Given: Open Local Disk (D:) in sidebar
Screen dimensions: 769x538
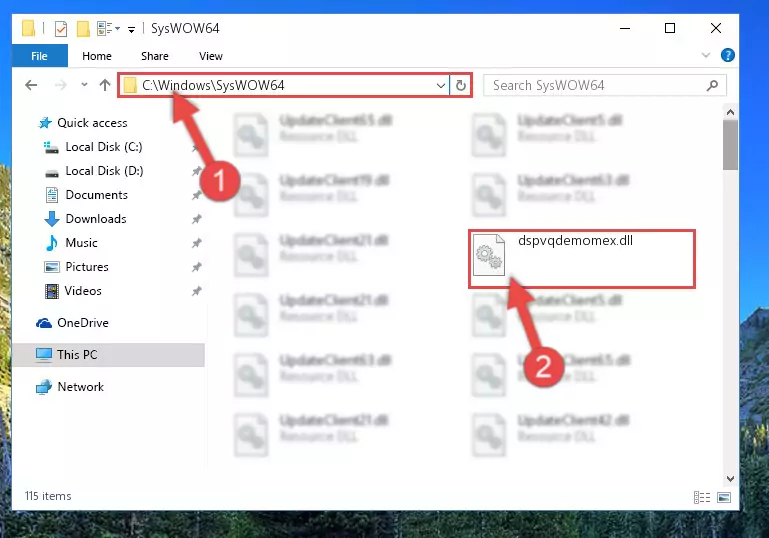Looking at the screenshot, I should point(104,171).
